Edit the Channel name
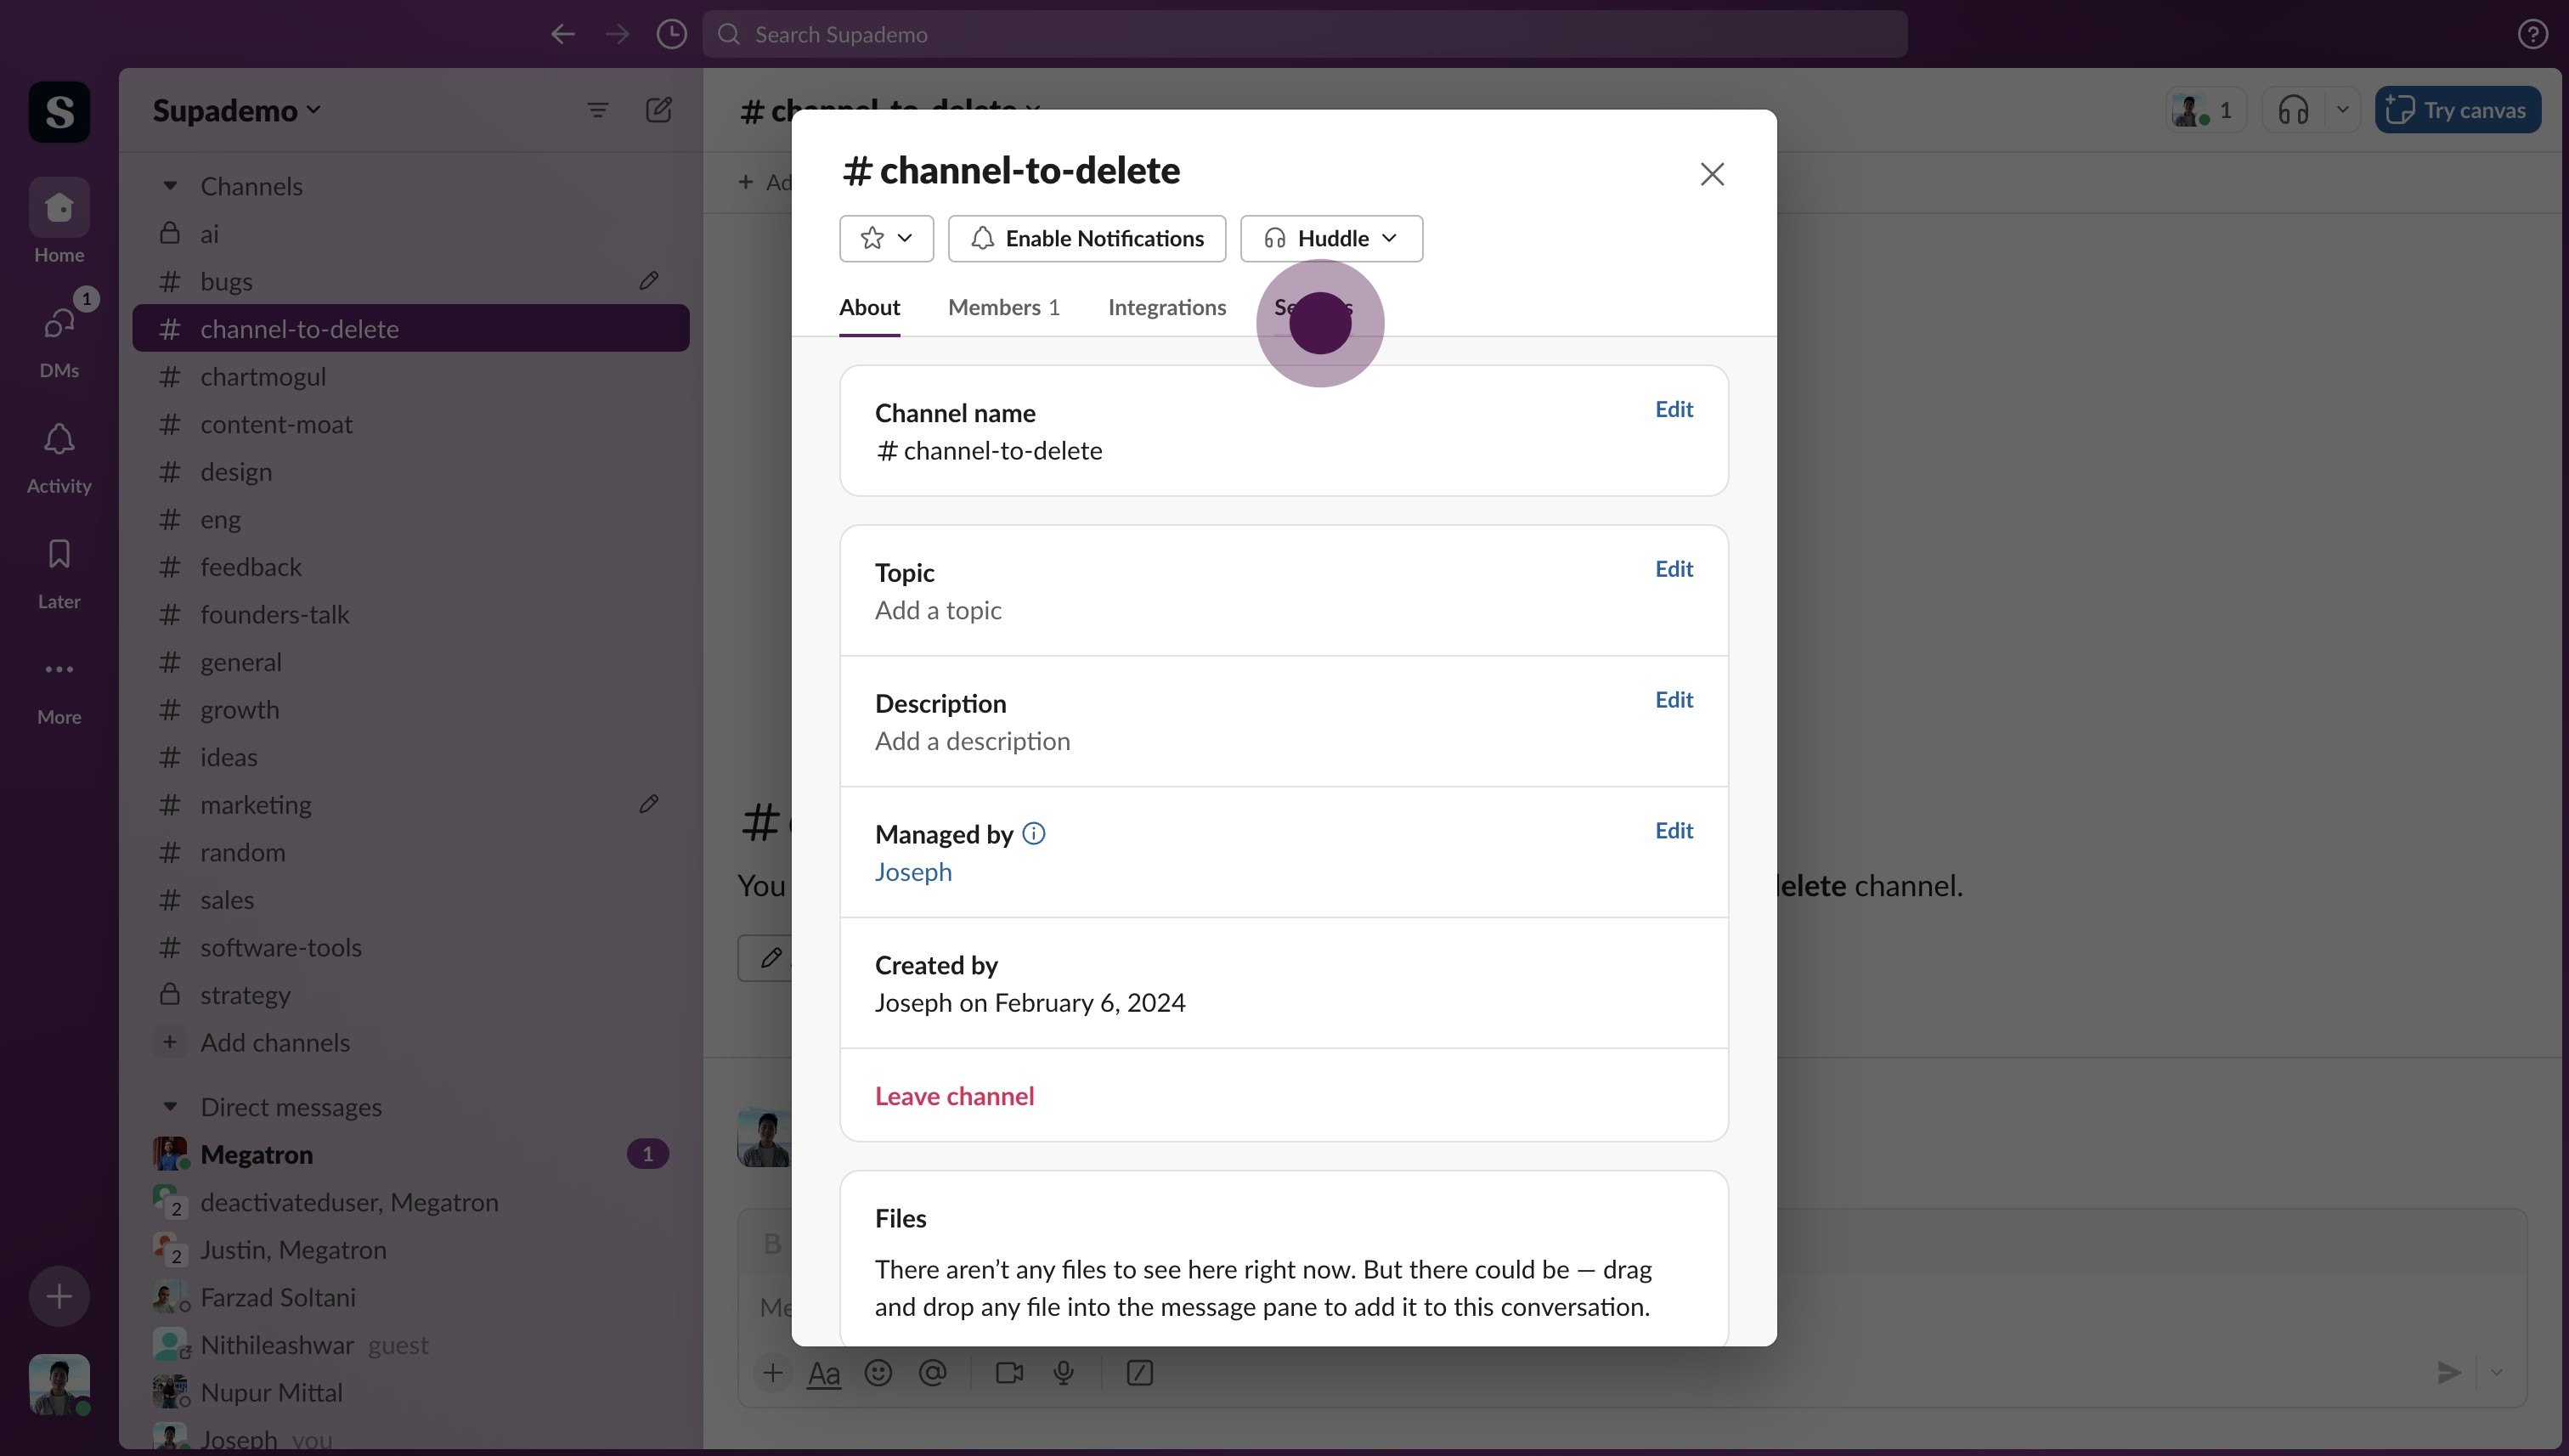The width and height of the screenshot is (2569, 1456). coord(1674,409)
